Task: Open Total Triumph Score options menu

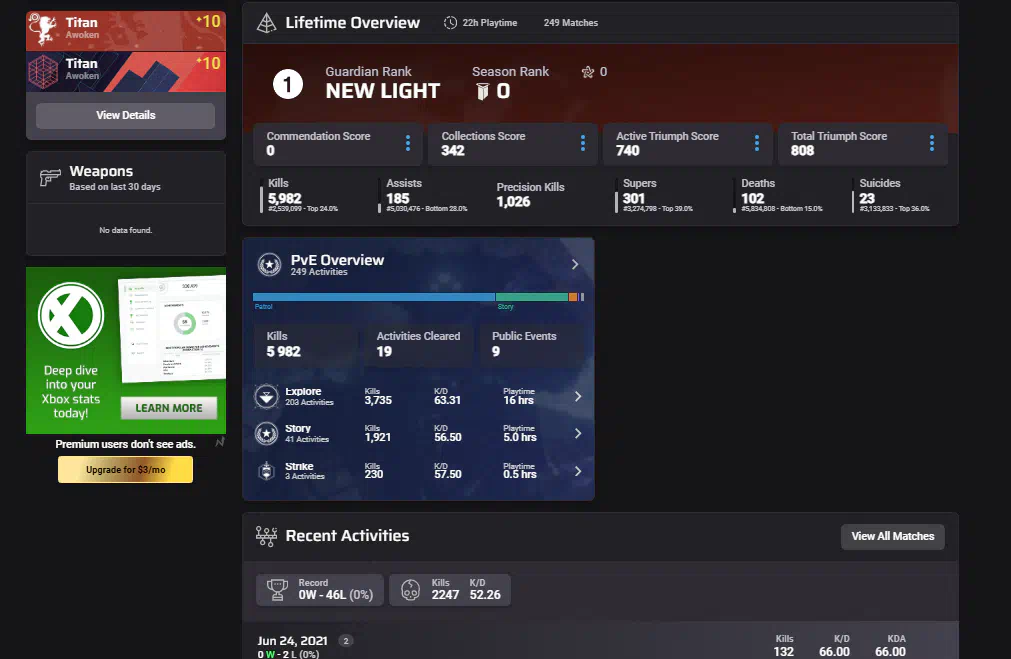Action: tap(932, 144)
